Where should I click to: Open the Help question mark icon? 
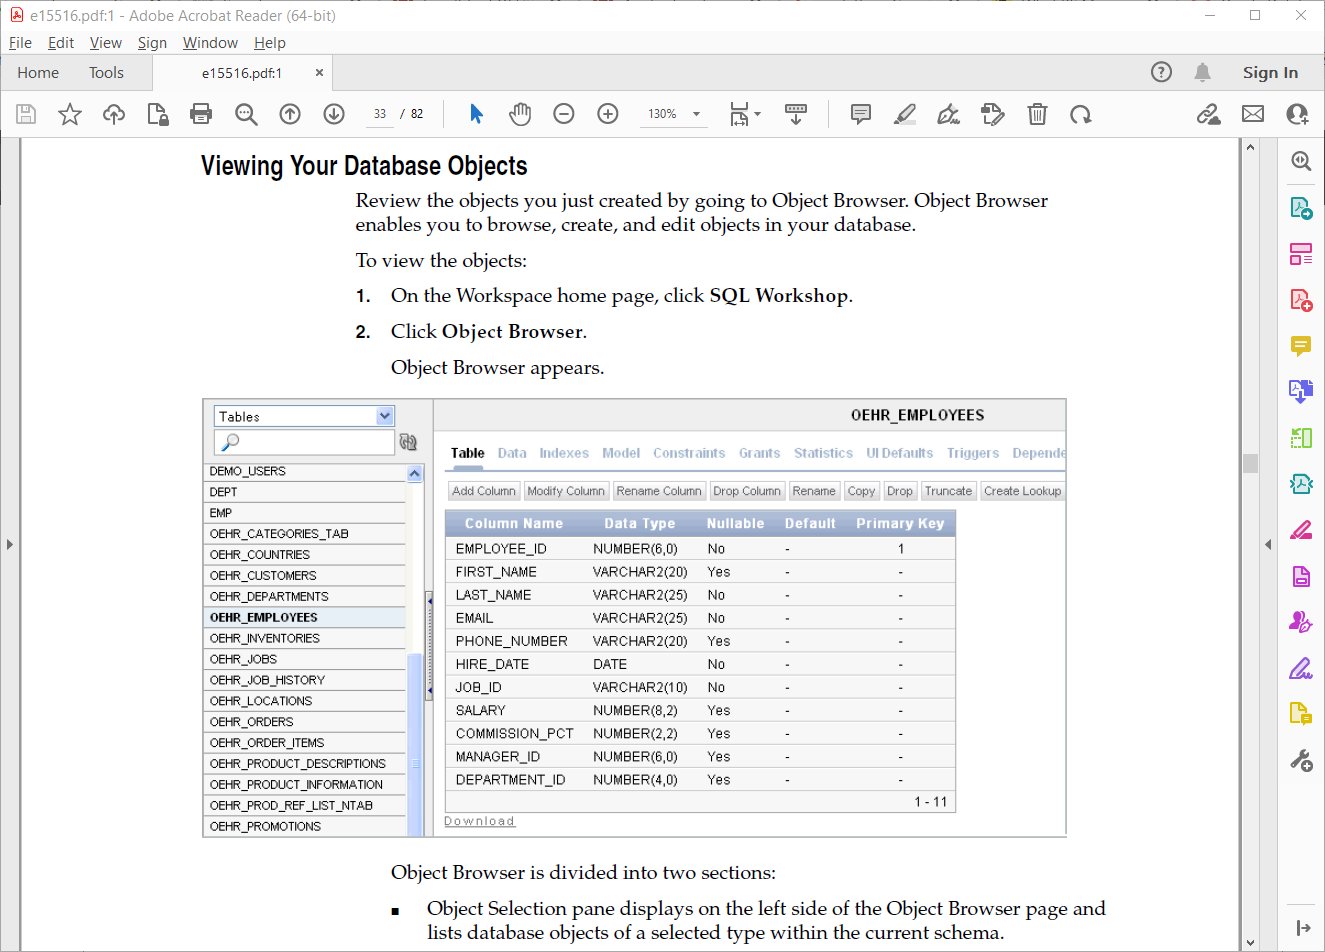(1161, 72)
